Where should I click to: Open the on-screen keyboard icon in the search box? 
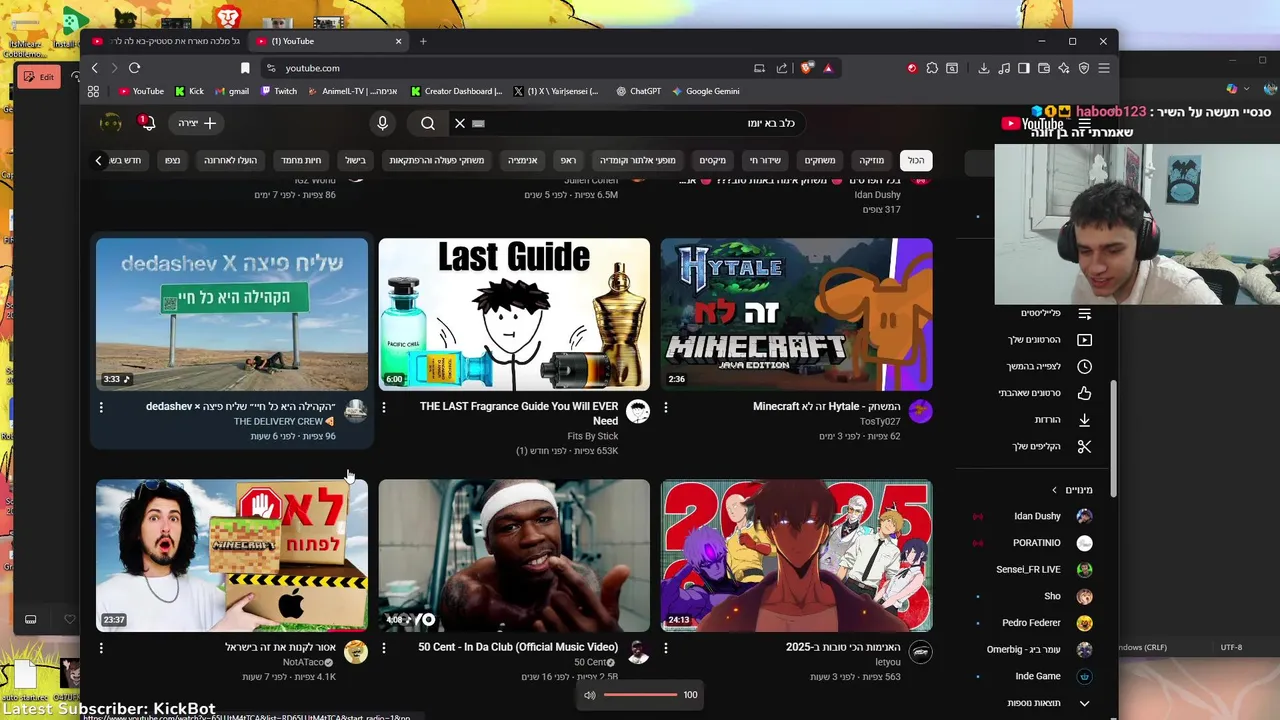pos(478,123)
